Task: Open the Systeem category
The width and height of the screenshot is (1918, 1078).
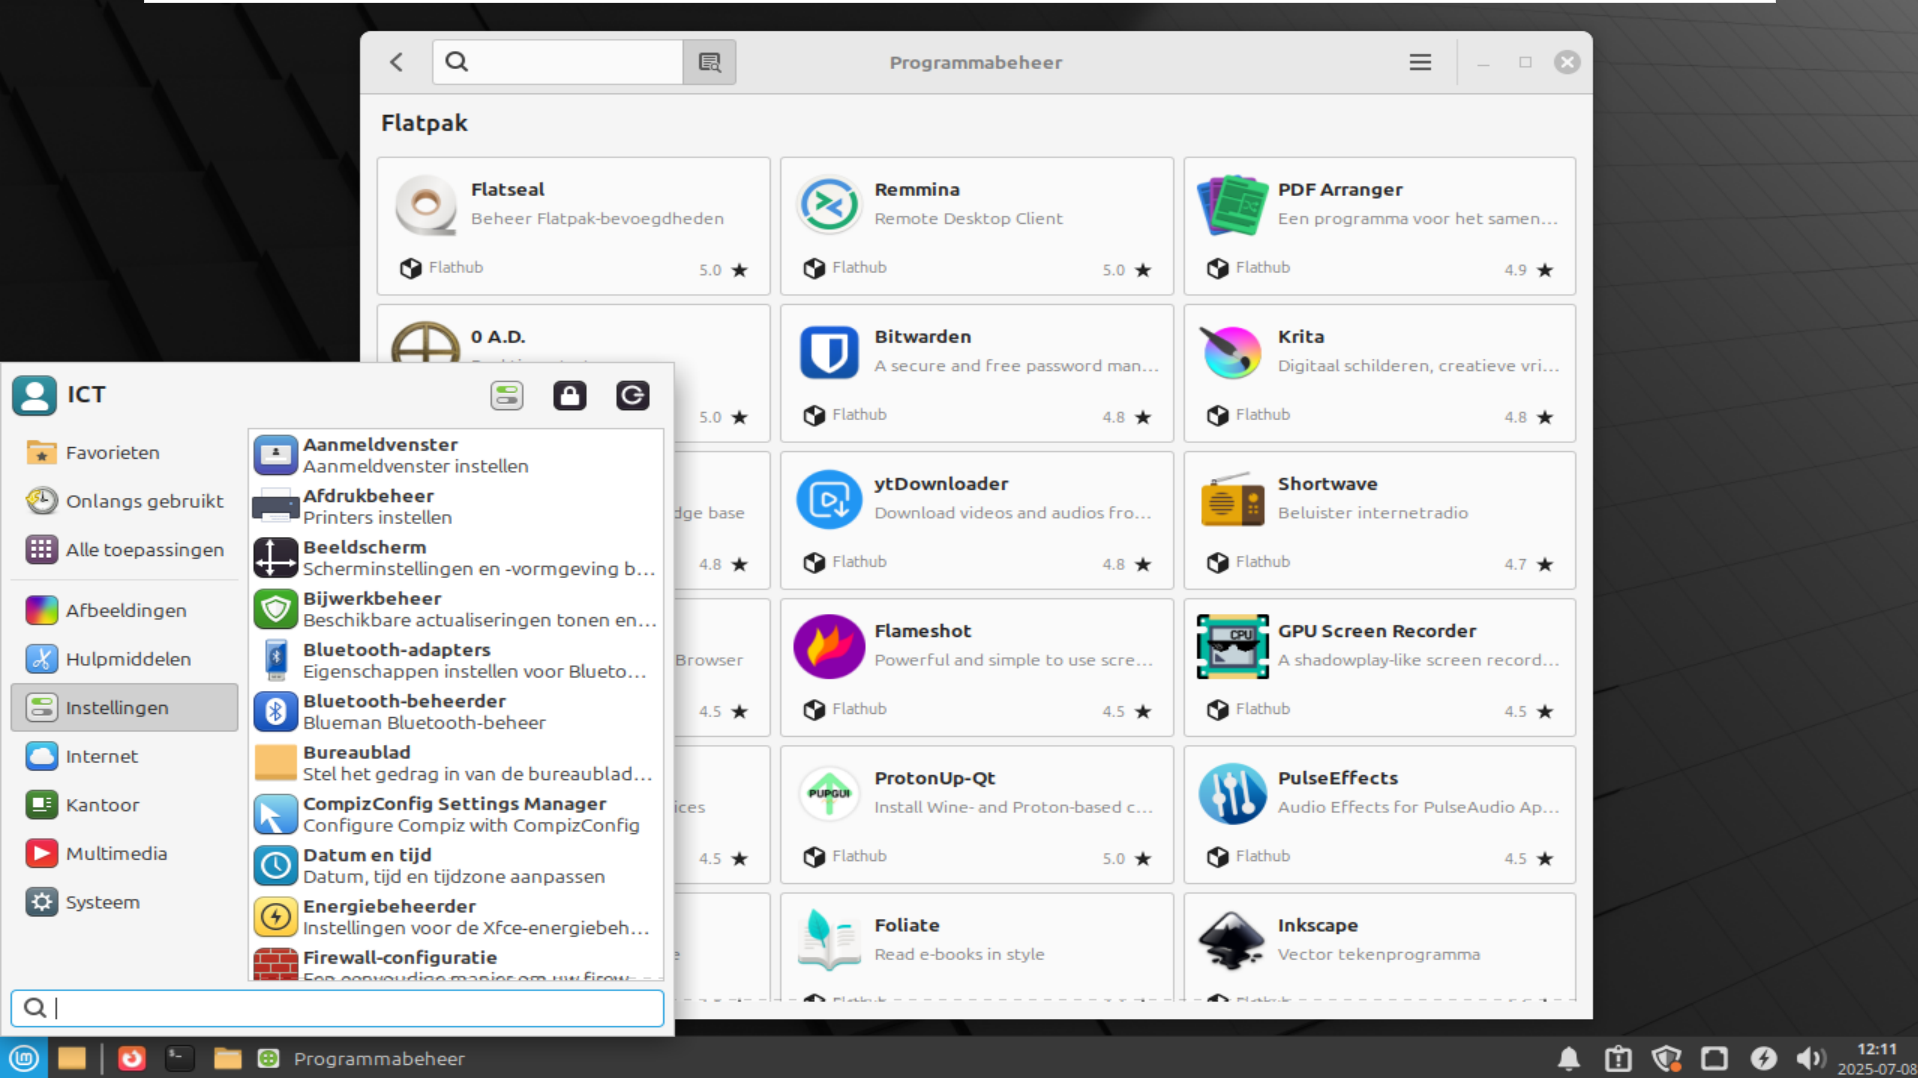Action: point(125,902)
